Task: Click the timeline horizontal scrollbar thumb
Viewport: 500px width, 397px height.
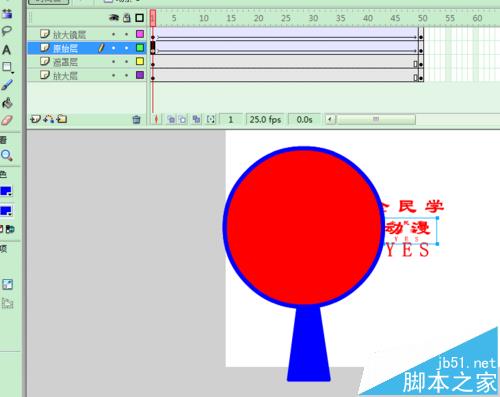Action: pyautogui.click(x=376, y=119)
